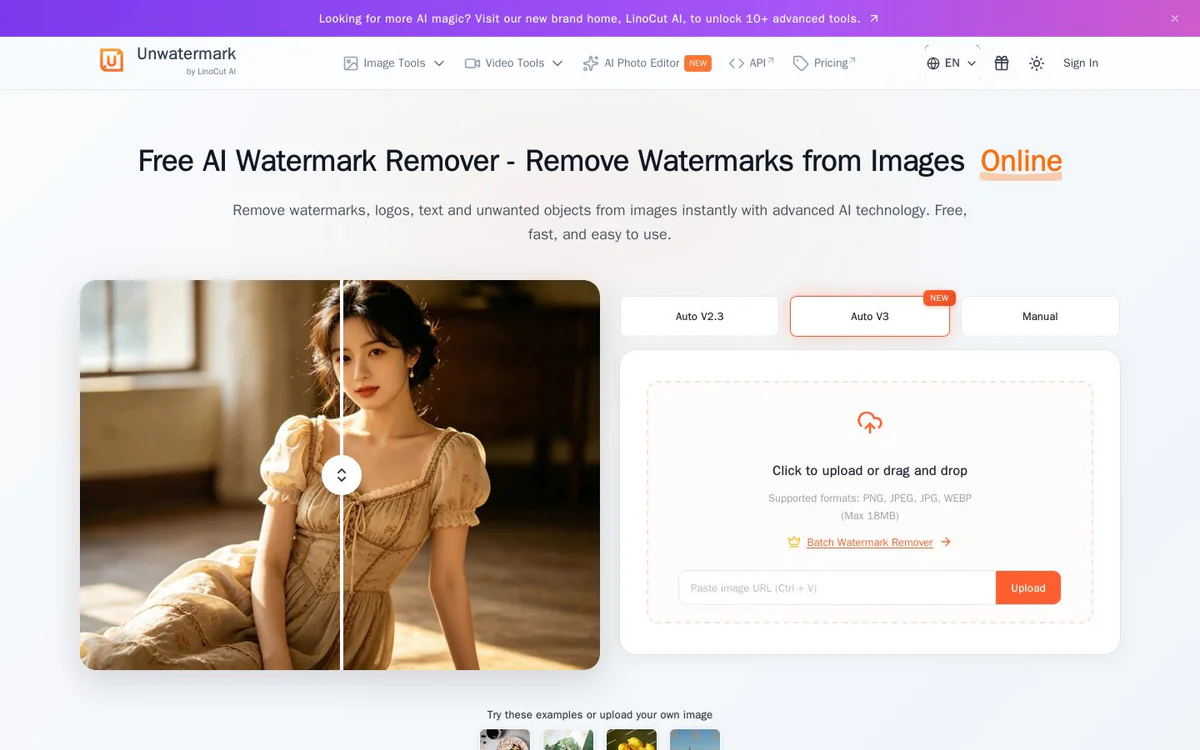Click the NEW badge on Auto V3
Image resolution: width=1200 pixels, height=750 pixels.
(939, 298)
